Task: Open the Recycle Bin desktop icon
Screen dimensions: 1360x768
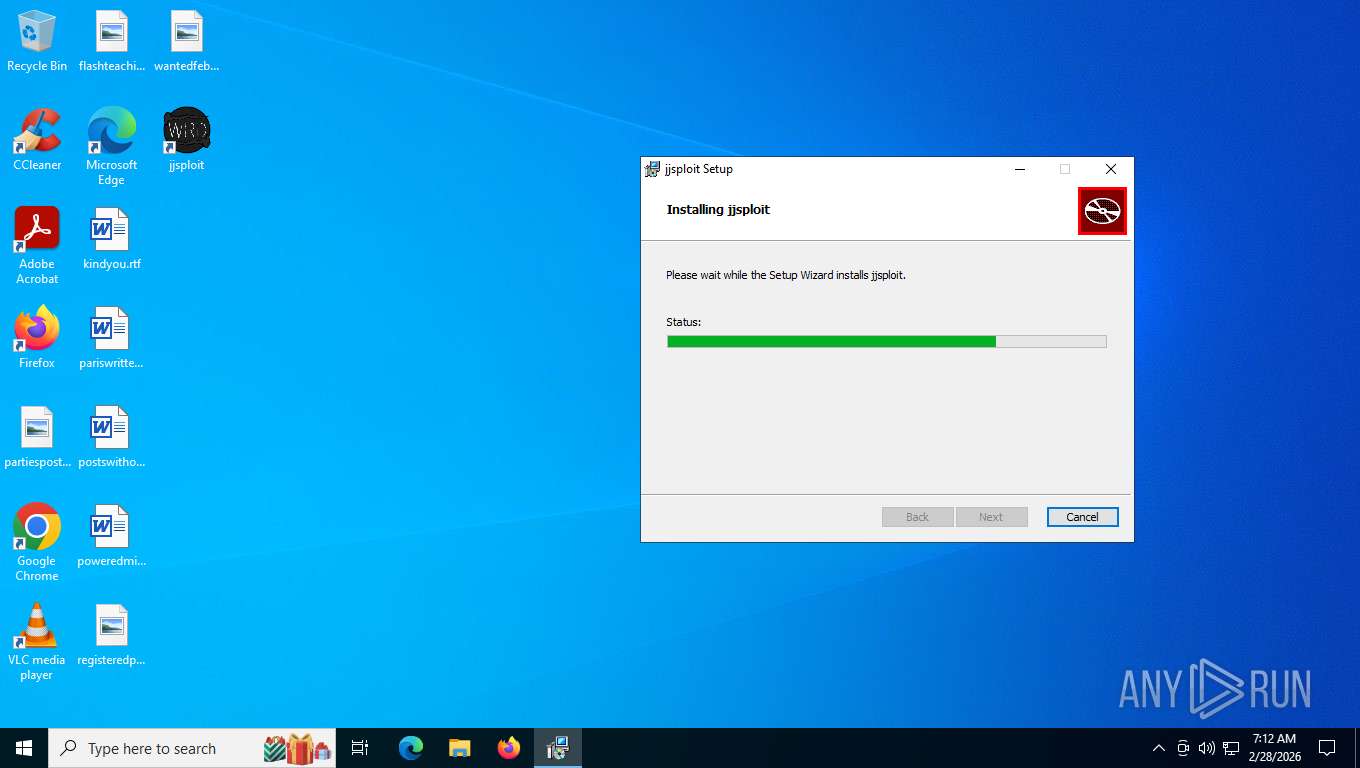Action: coord(37,42)
